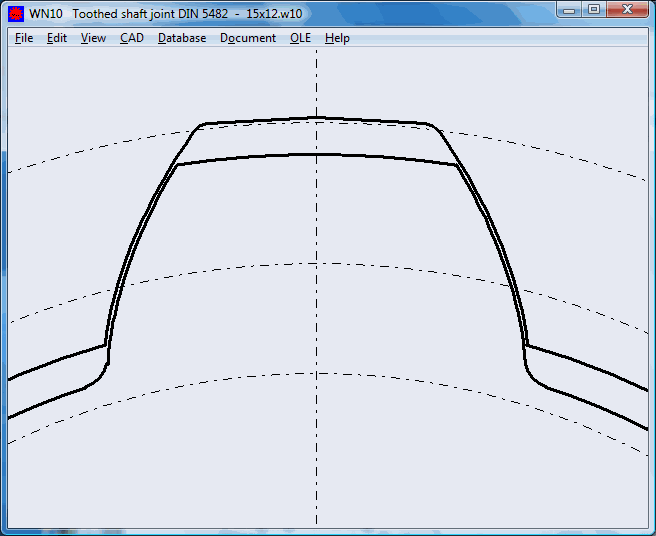Image resolution: width=656 pixels, height=536 pixels.
Task: Open the Database menu
Action: [182, 38]
